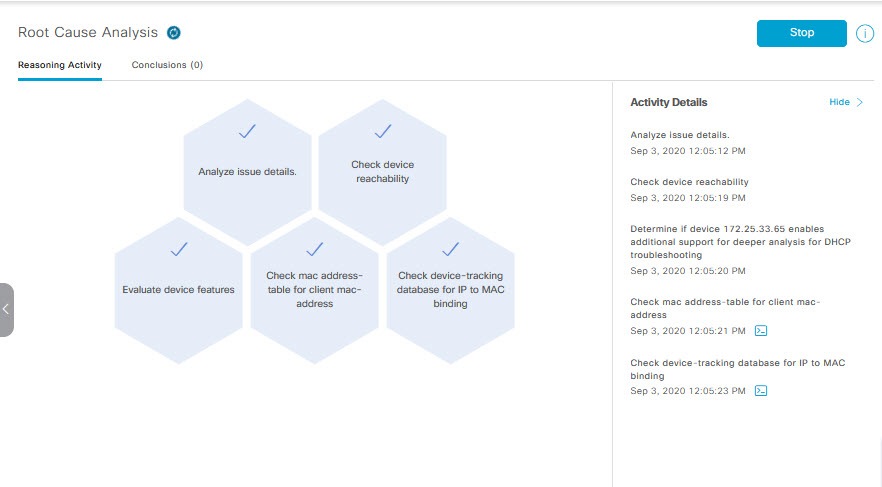The image size is (882, 487).
Task: Expand the left side panel handle
Action: click(7, 309)
